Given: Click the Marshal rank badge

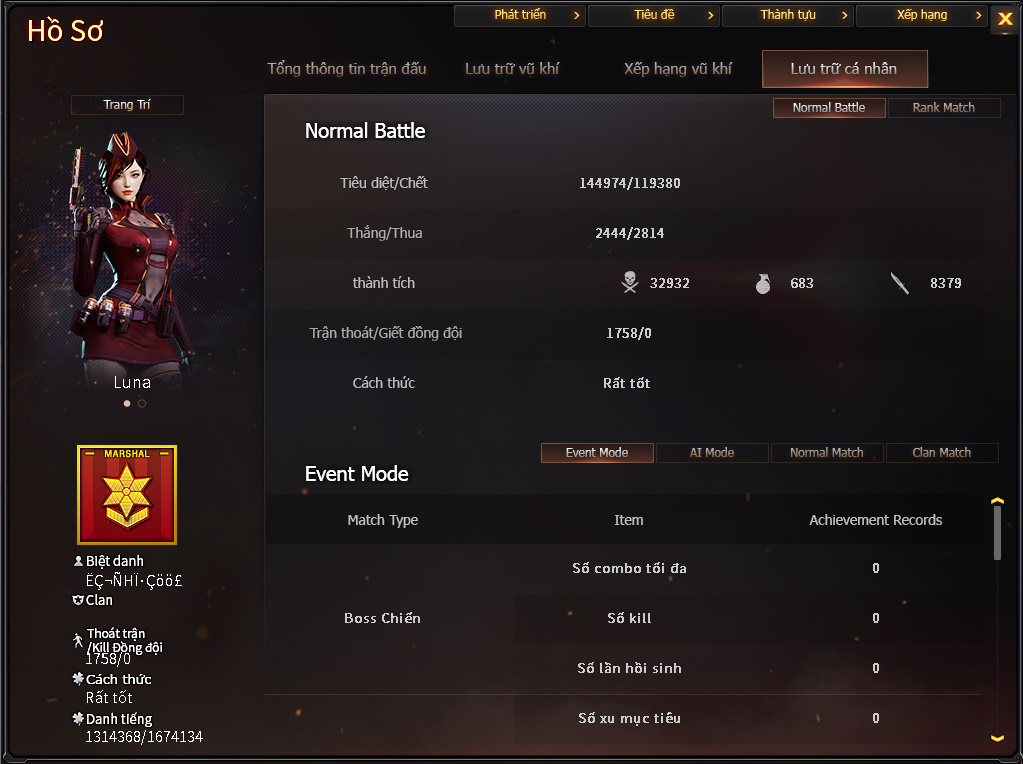Looking at the screenshot, I should [x=127, y=495].
